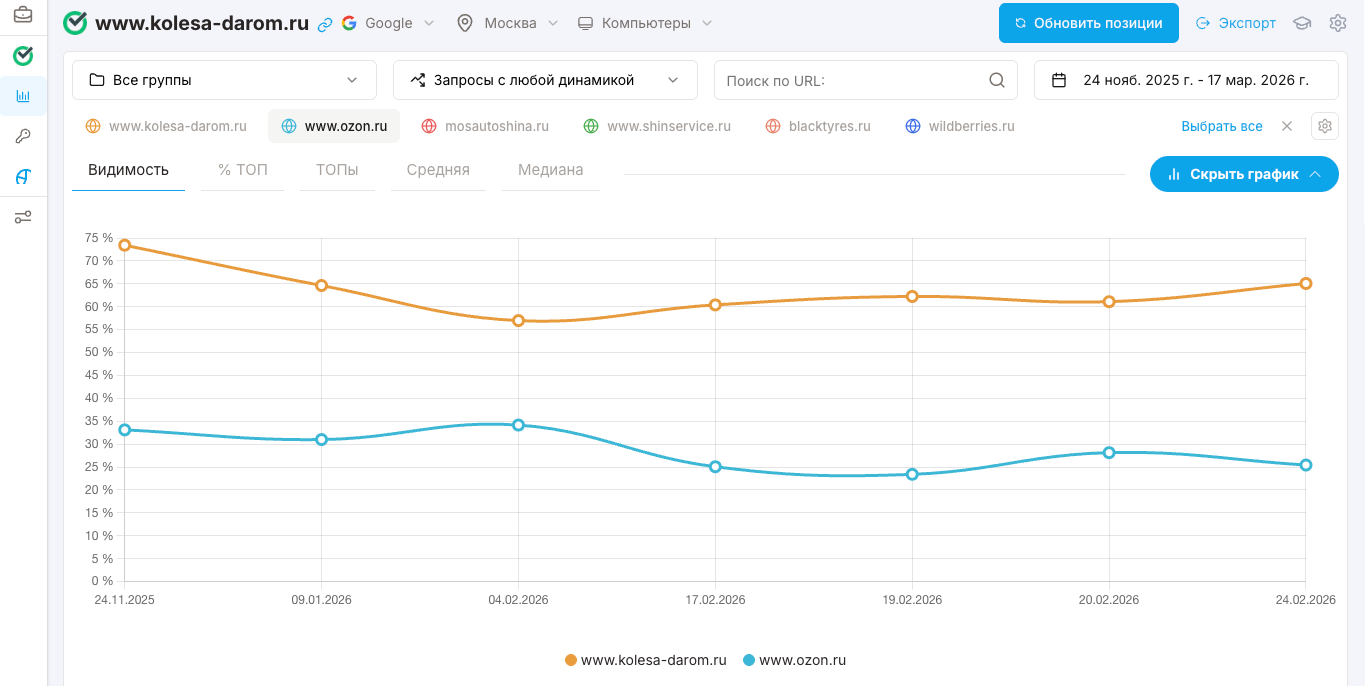Toggle mosautoshina.ru competitor on chart
1365x686 pixels.
(x=485, y=126)
